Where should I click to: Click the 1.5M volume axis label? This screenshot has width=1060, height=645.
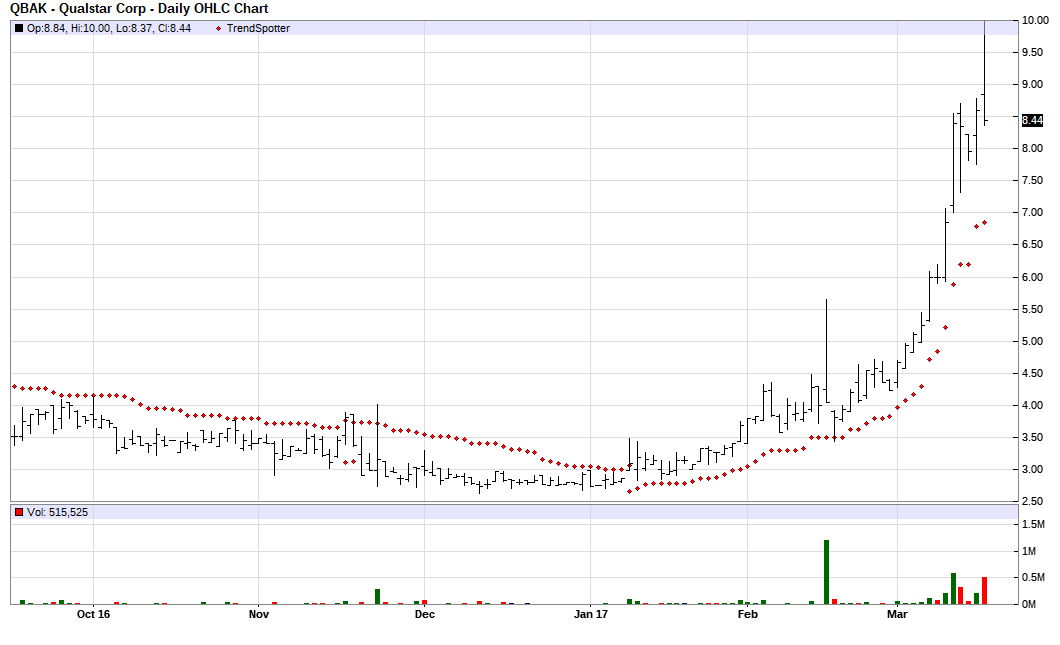point(1033,525)
